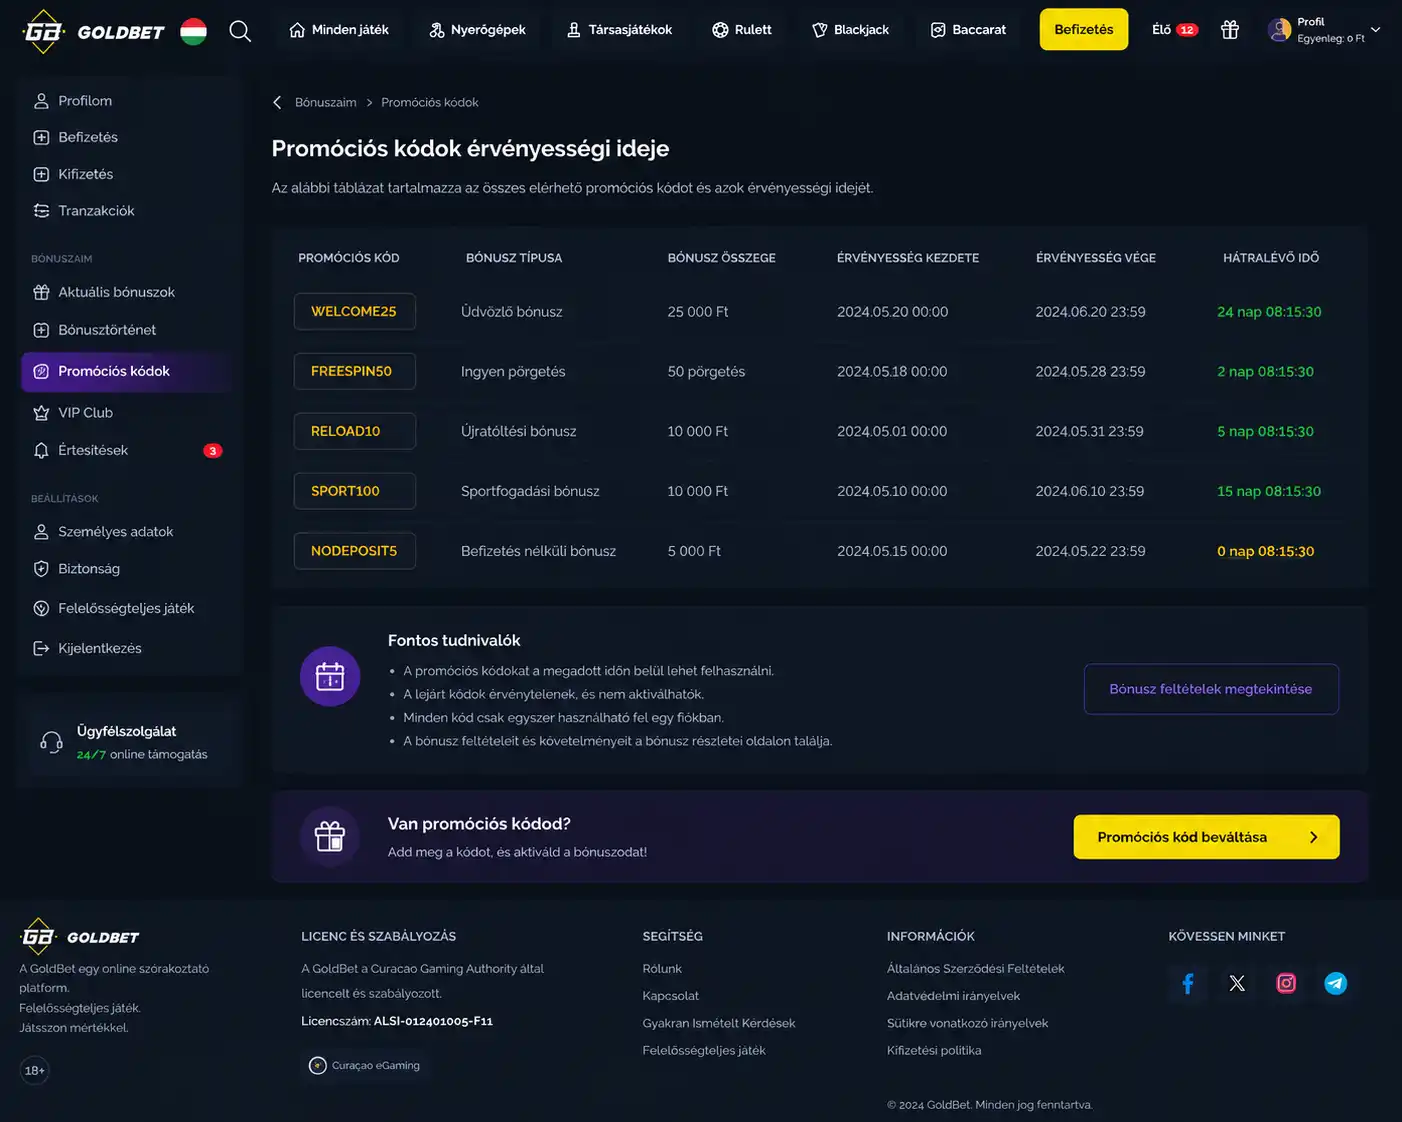Click the SPORT100 promo code
Image resolution: width=1402 pixels, height=1122 pixels.
354,491
